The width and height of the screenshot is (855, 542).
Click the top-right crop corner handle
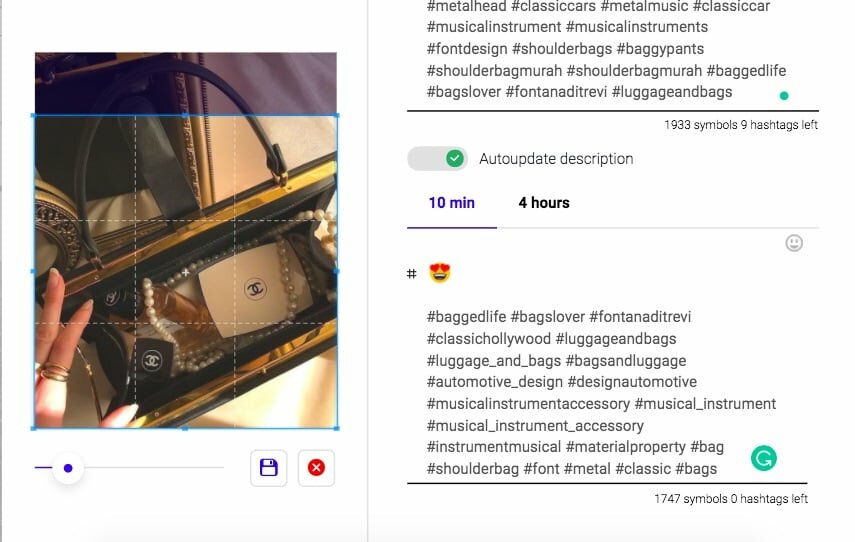(336, 116)
